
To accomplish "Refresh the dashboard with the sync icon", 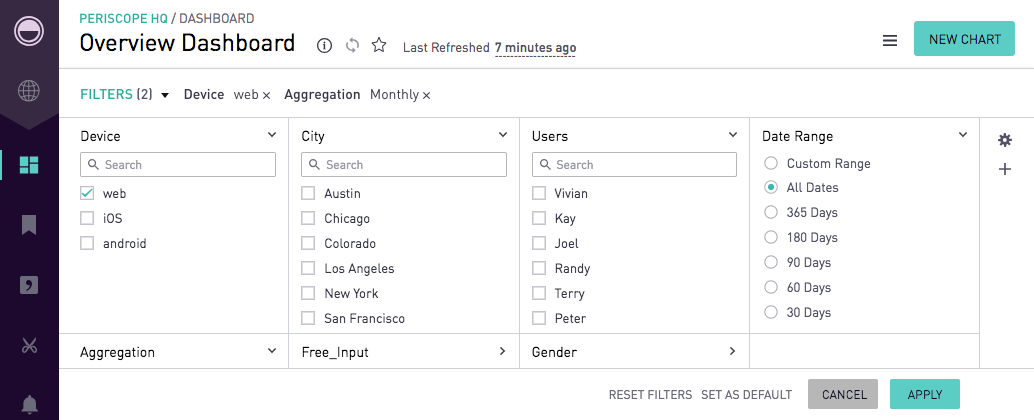I will tap(352, 45).
